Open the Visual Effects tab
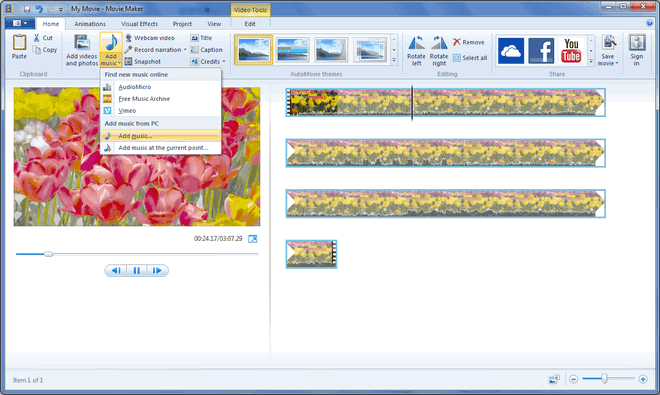Viewport: 660px width, 395px height. coord(139,24)
